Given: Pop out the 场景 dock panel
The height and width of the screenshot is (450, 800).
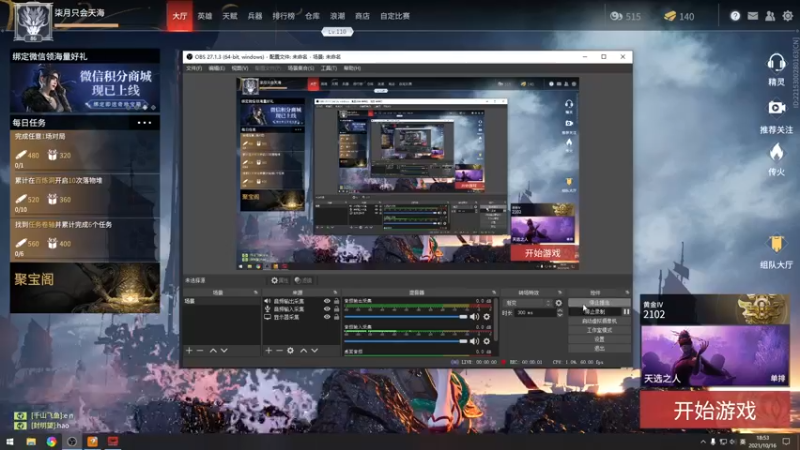Looking at the screenshot, I should click(x=256, y=292).
